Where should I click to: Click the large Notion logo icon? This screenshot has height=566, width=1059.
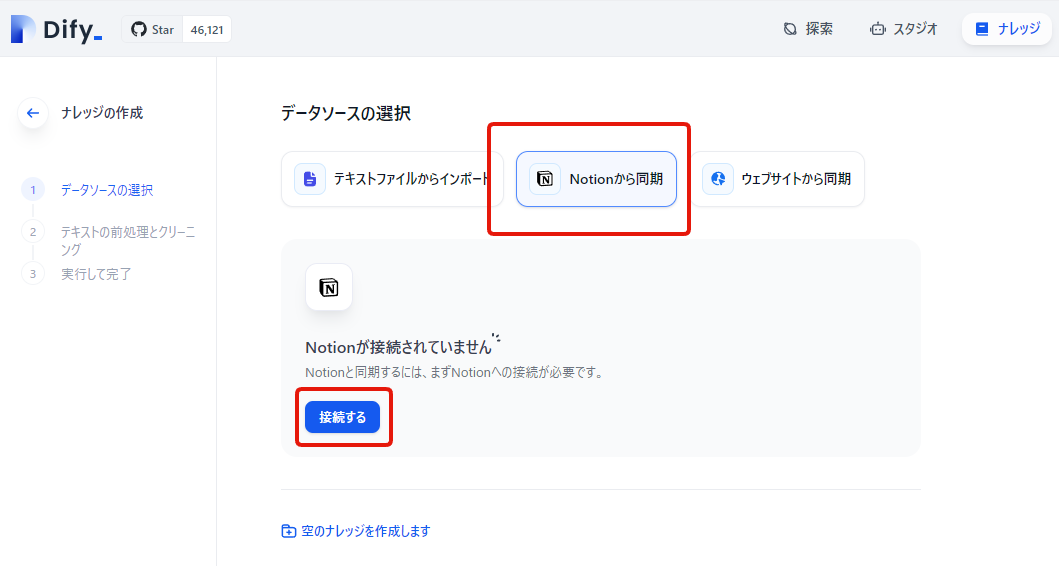click(x=329, y=287)
